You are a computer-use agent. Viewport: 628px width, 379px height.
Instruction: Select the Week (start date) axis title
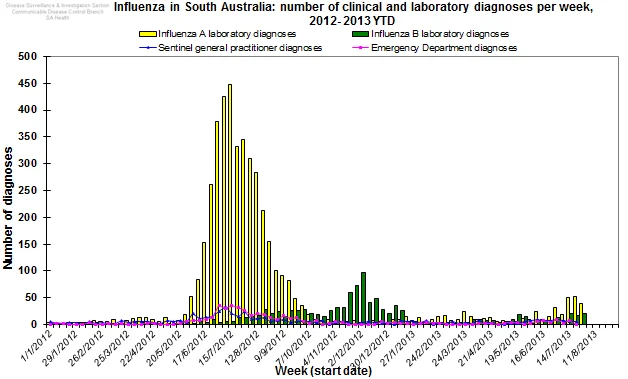[323, 371]
